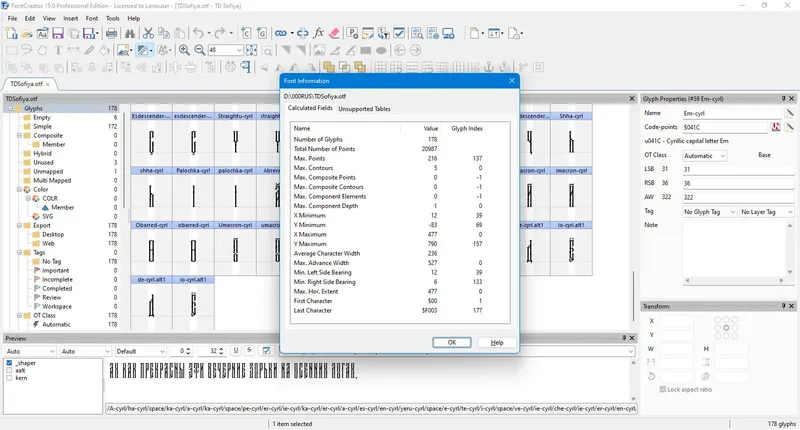Click the AW value input field

click(738, 197)
